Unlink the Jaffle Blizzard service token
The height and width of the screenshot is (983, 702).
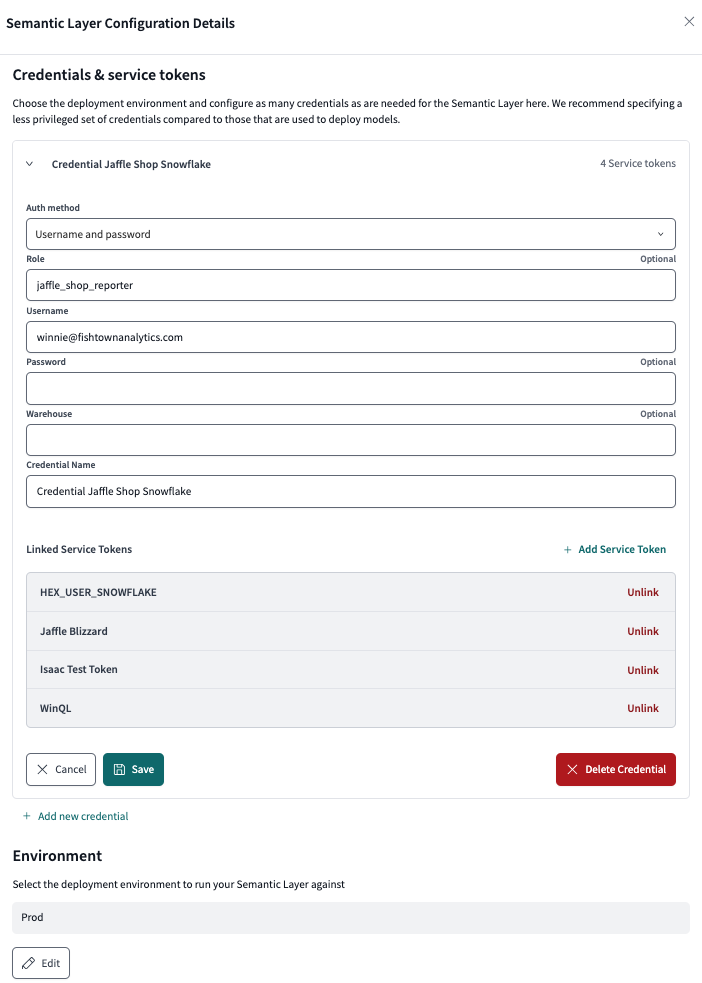coord(643,631)
